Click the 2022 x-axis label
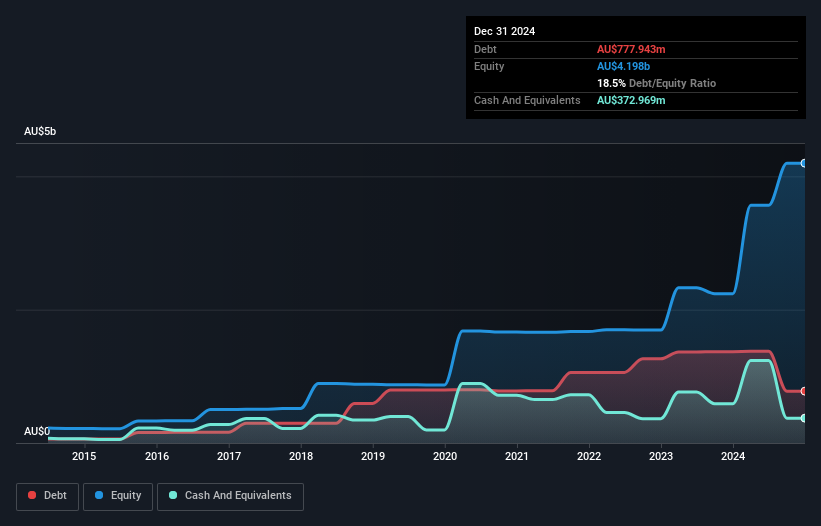821x526 pixels. point(589,456)
